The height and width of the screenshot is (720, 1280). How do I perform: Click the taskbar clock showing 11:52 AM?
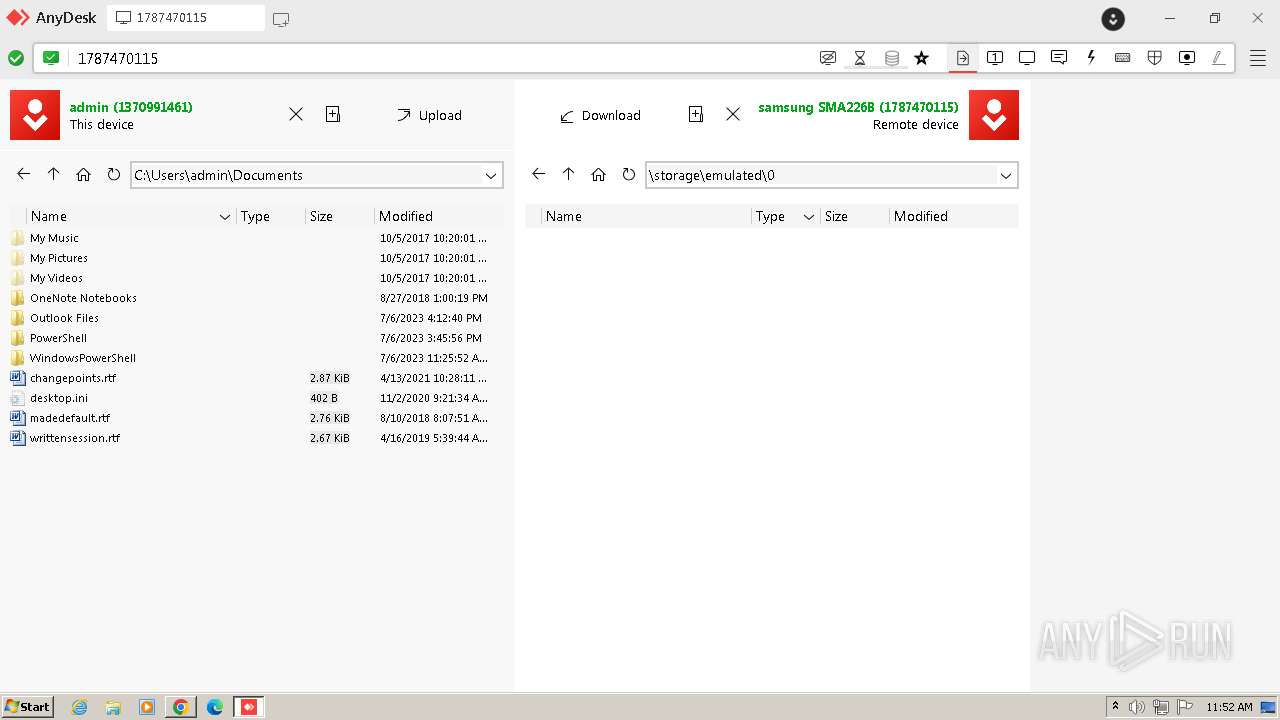(x=1229, y=707)
